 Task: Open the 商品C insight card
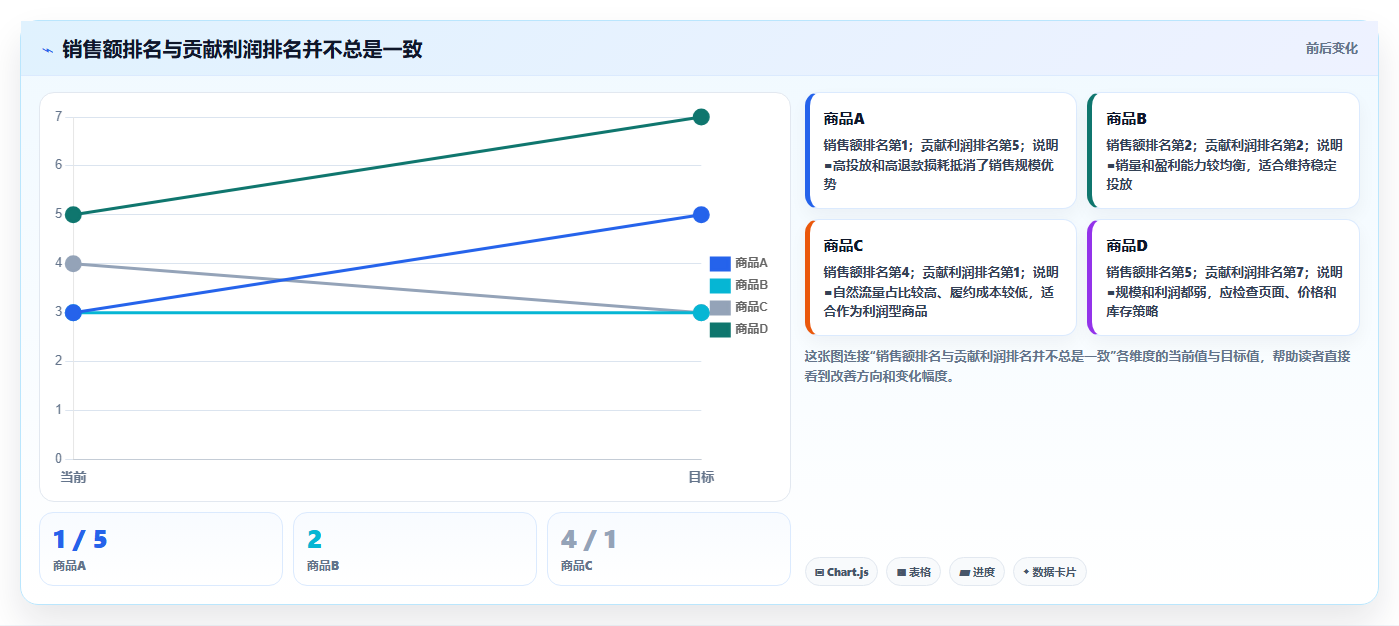click(940, 277)
